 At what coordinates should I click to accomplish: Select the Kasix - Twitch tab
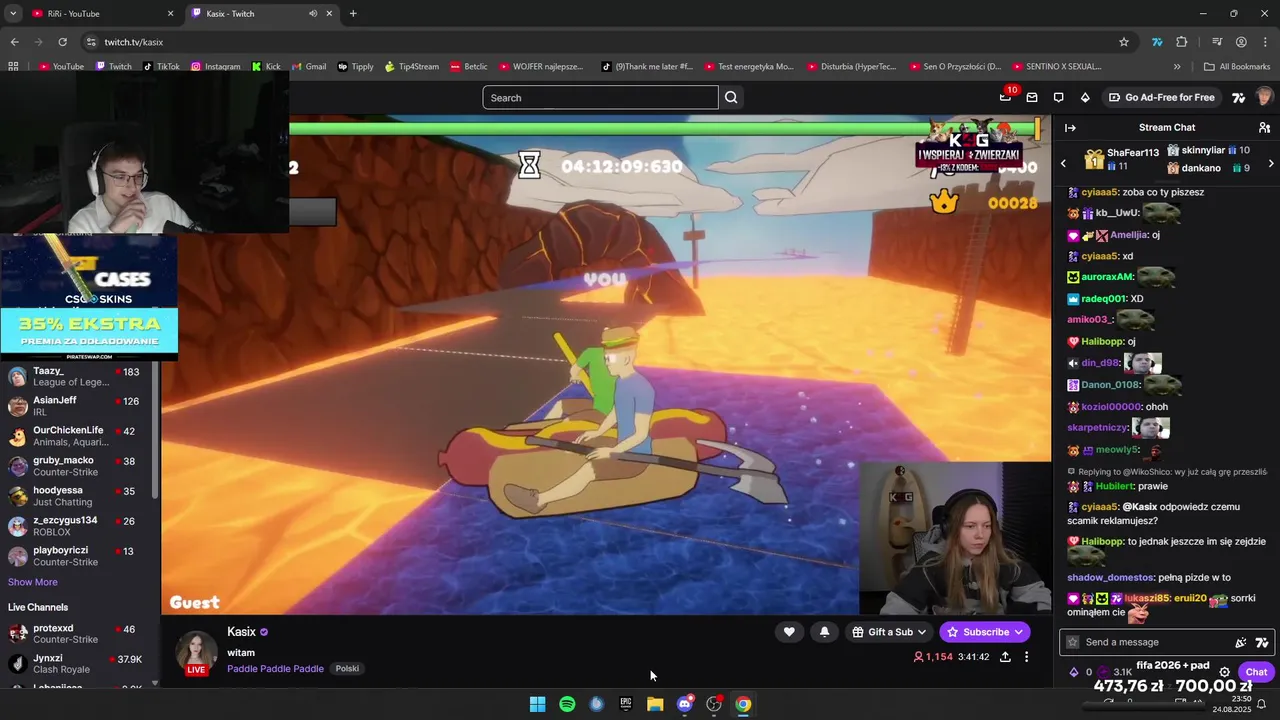click(x=263, y=14)
